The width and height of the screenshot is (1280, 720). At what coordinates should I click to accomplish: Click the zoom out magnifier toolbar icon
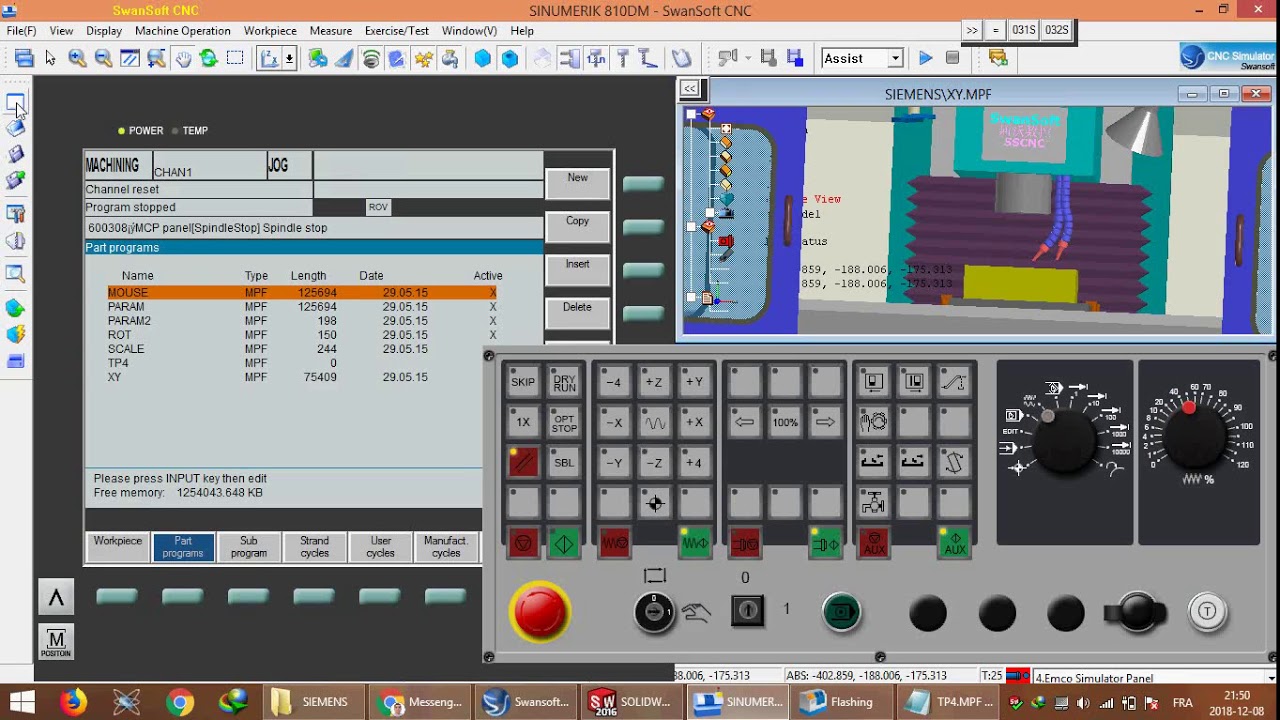tap(103, 58)
